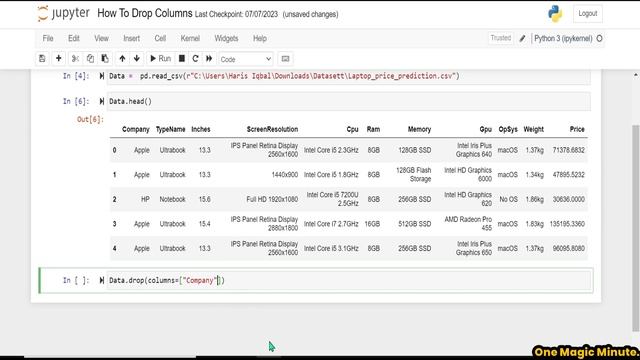
Task: Click the Python logo icon
Action: click(555, 14)
